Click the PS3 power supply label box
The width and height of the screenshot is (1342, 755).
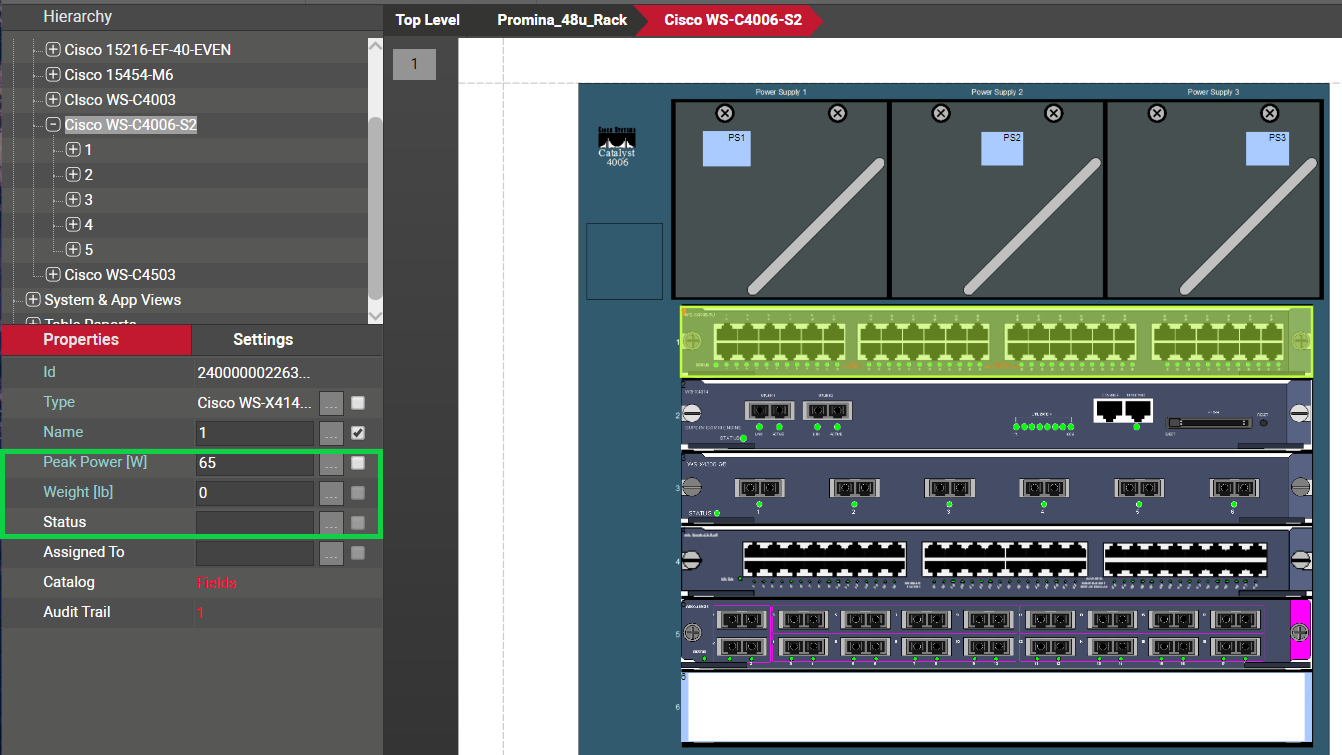pos(1267,148)
